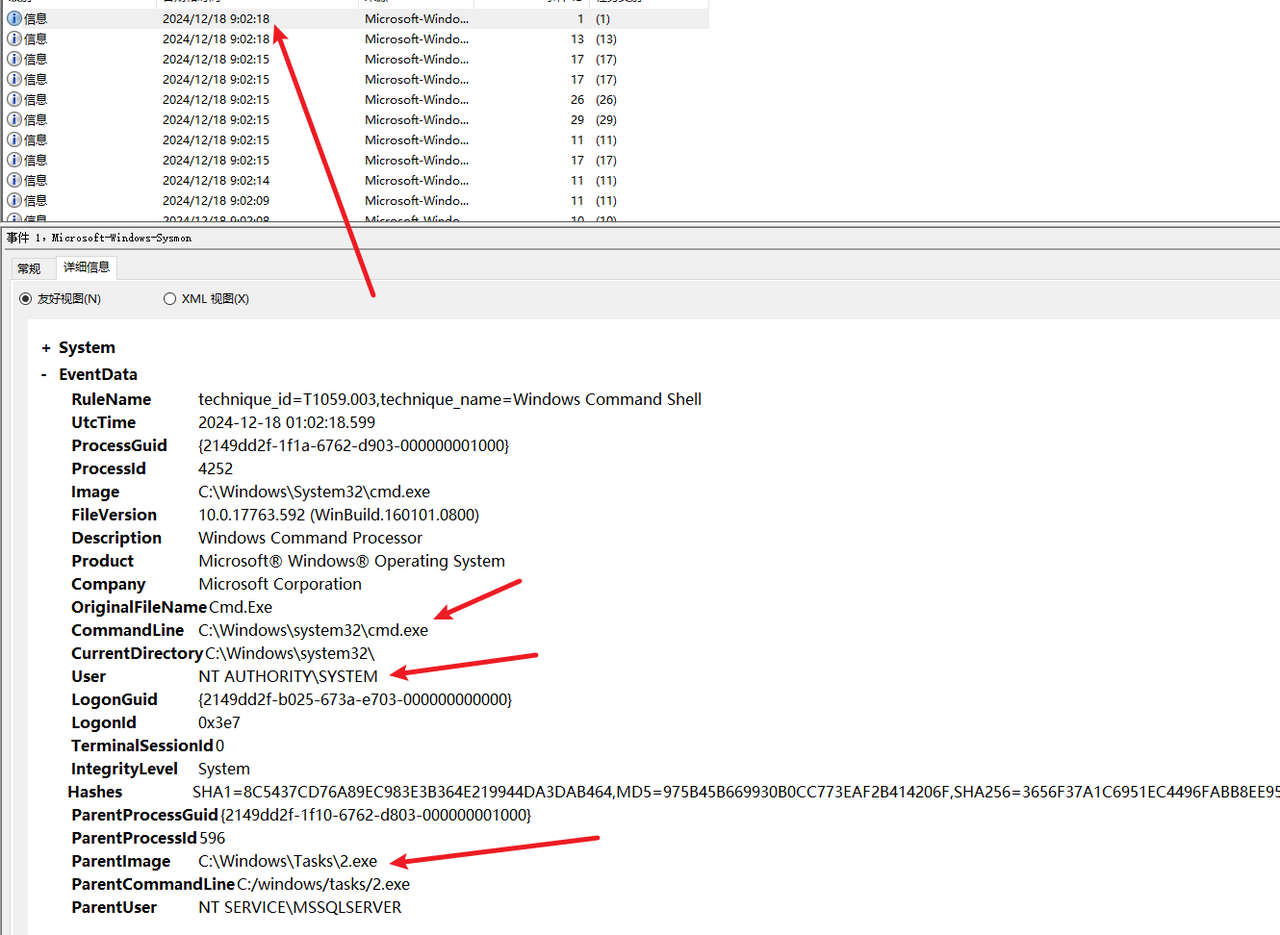Click the 9:02:09 timestamp cell in the event list

(x=216, y=200)
